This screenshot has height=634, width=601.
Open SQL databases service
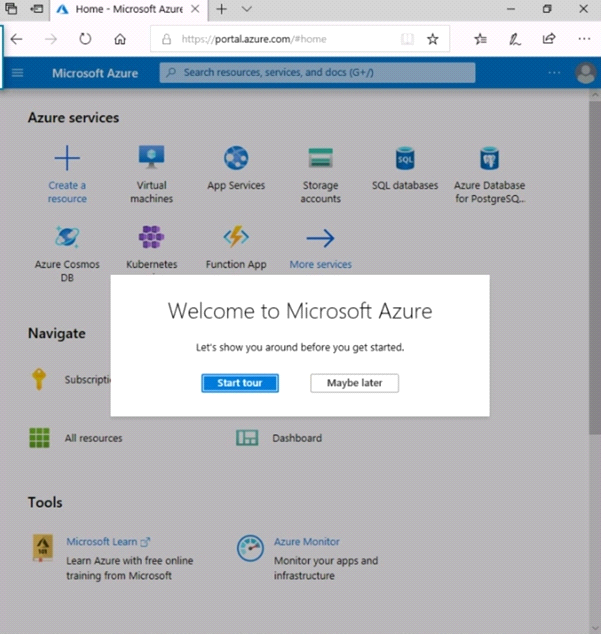pyautogui.click(x=405, y=169)
